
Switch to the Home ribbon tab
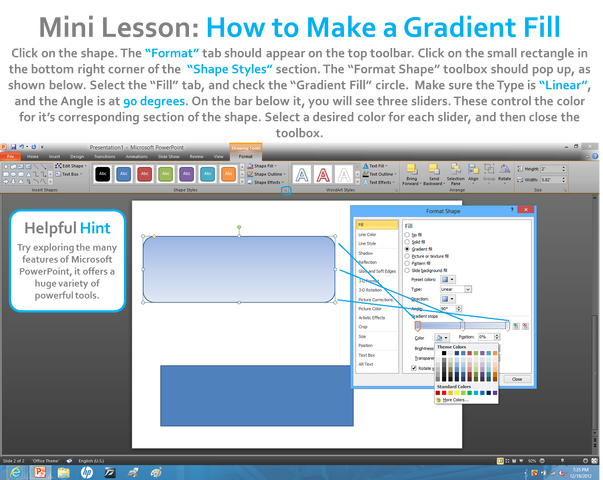(x=33, y=157)
